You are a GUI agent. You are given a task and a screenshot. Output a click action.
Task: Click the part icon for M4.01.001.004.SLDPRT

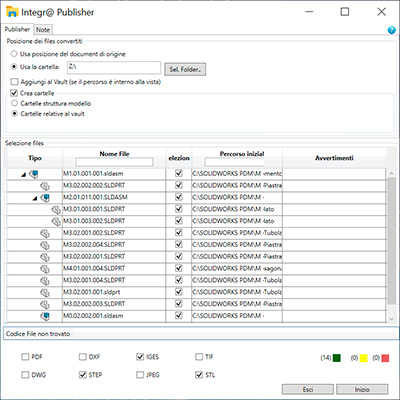(x=45, y=269)
